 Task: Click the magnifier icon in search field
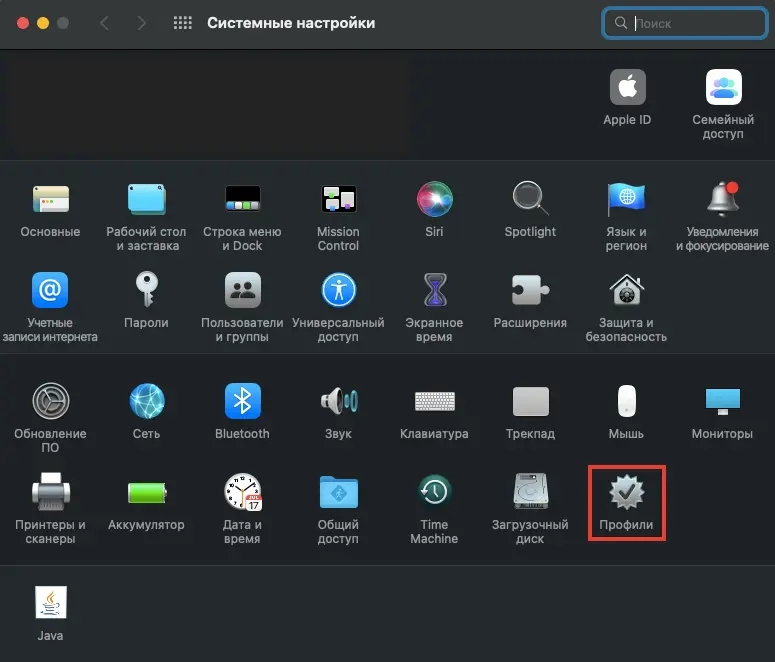pyautogui.click(x=620, y=23)
